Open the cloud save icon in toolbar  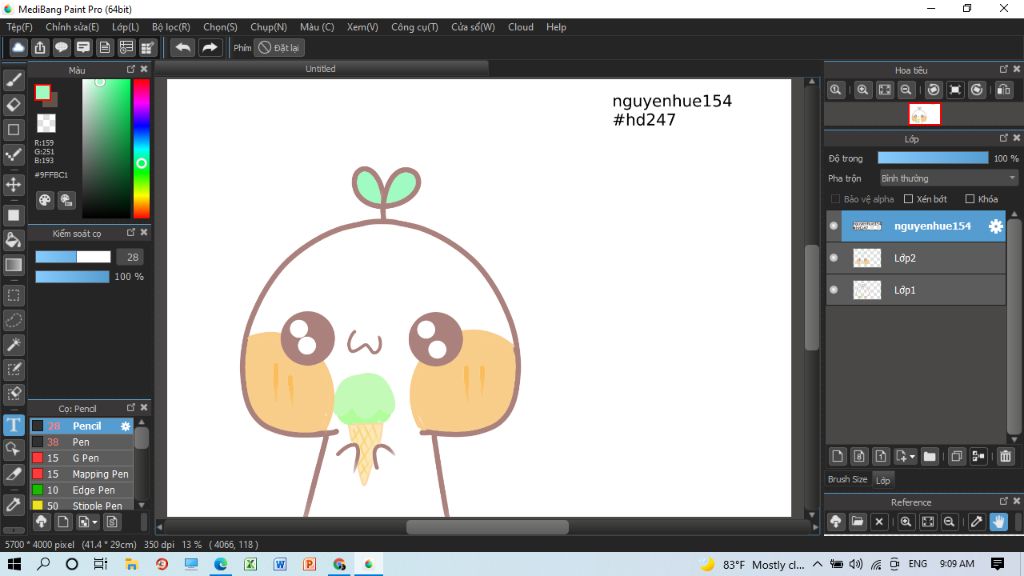(x=18, y=48)
